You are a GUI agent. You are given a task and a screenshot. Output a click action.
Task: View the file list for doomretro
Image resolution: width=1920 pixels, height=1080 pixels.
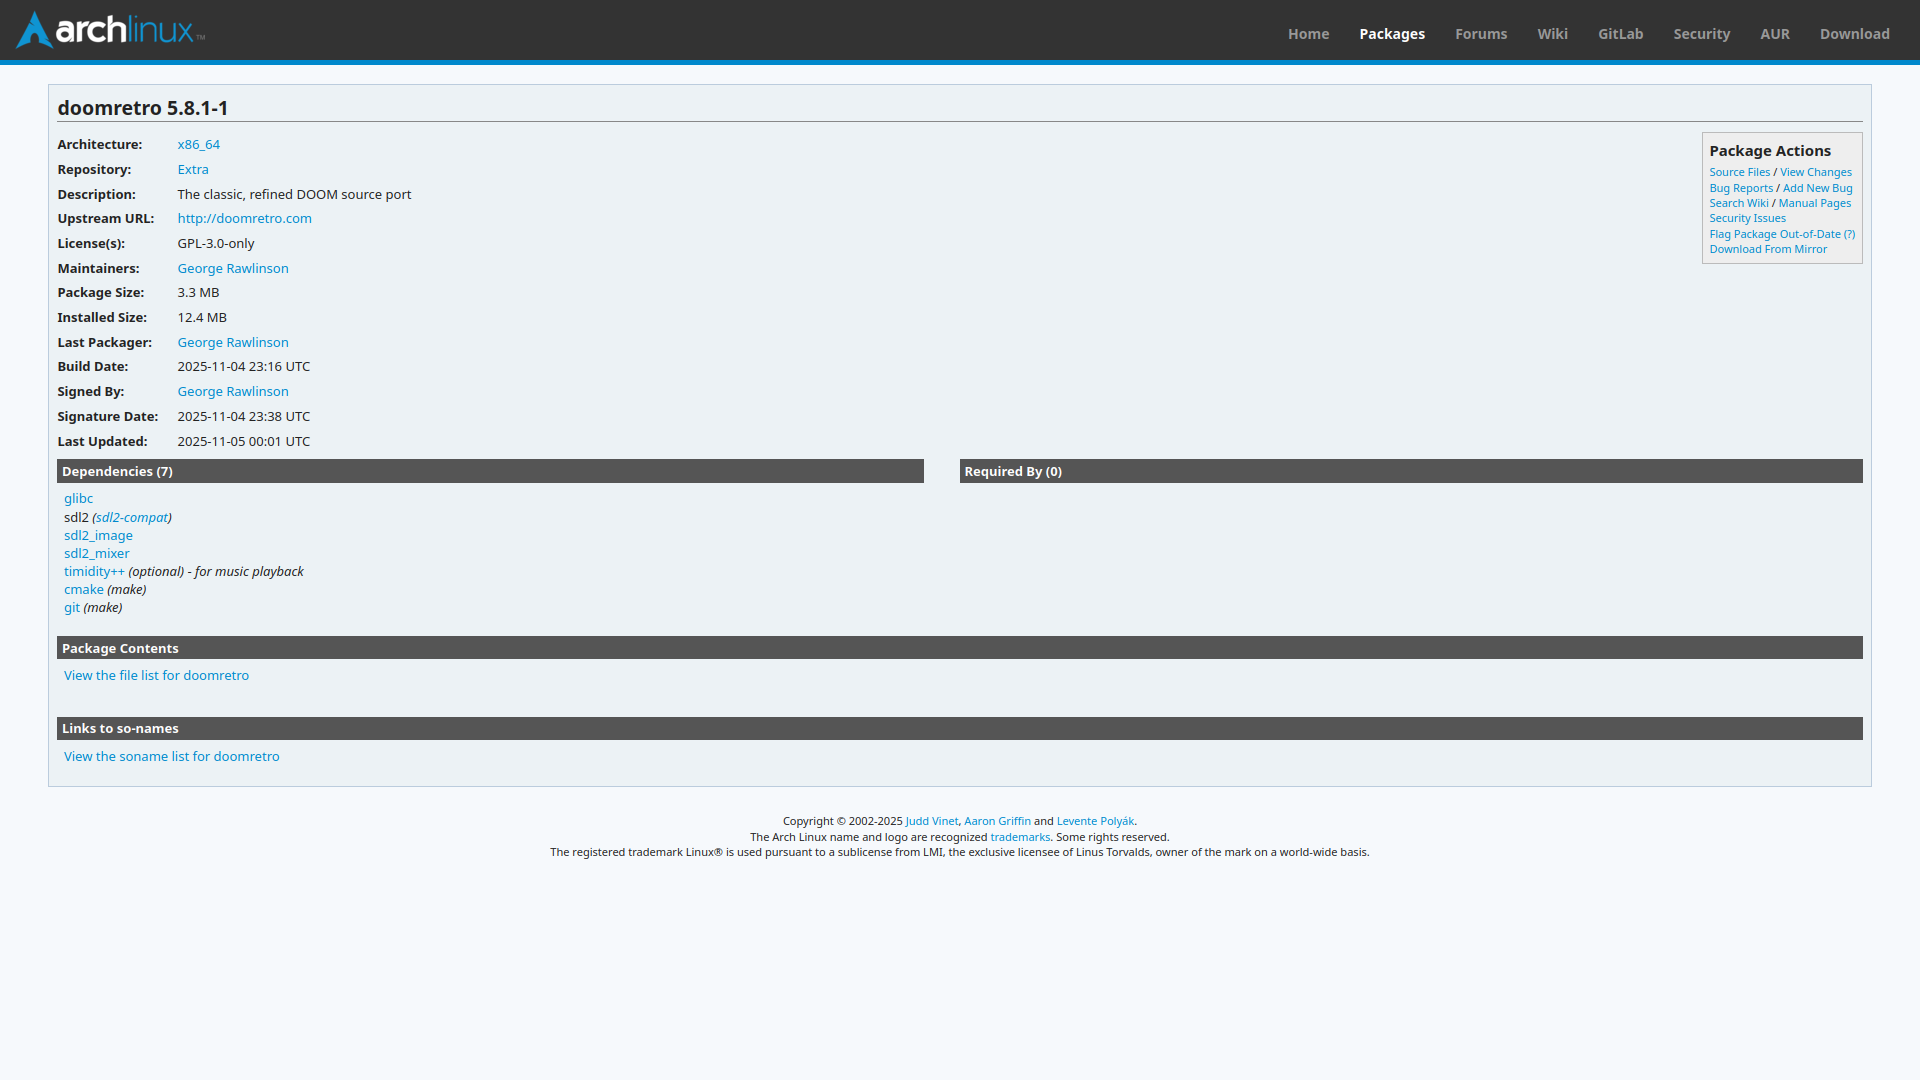(156, 676)
